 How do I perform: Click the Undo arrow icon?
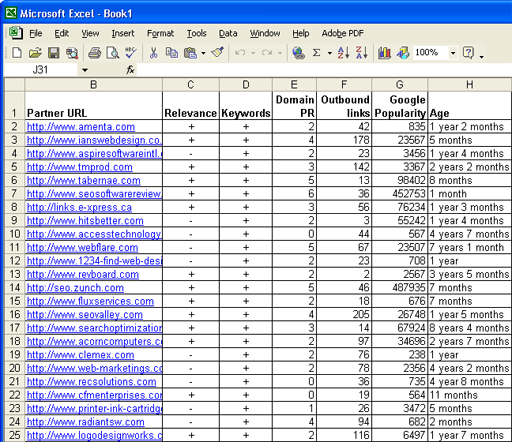coord(240,53)
